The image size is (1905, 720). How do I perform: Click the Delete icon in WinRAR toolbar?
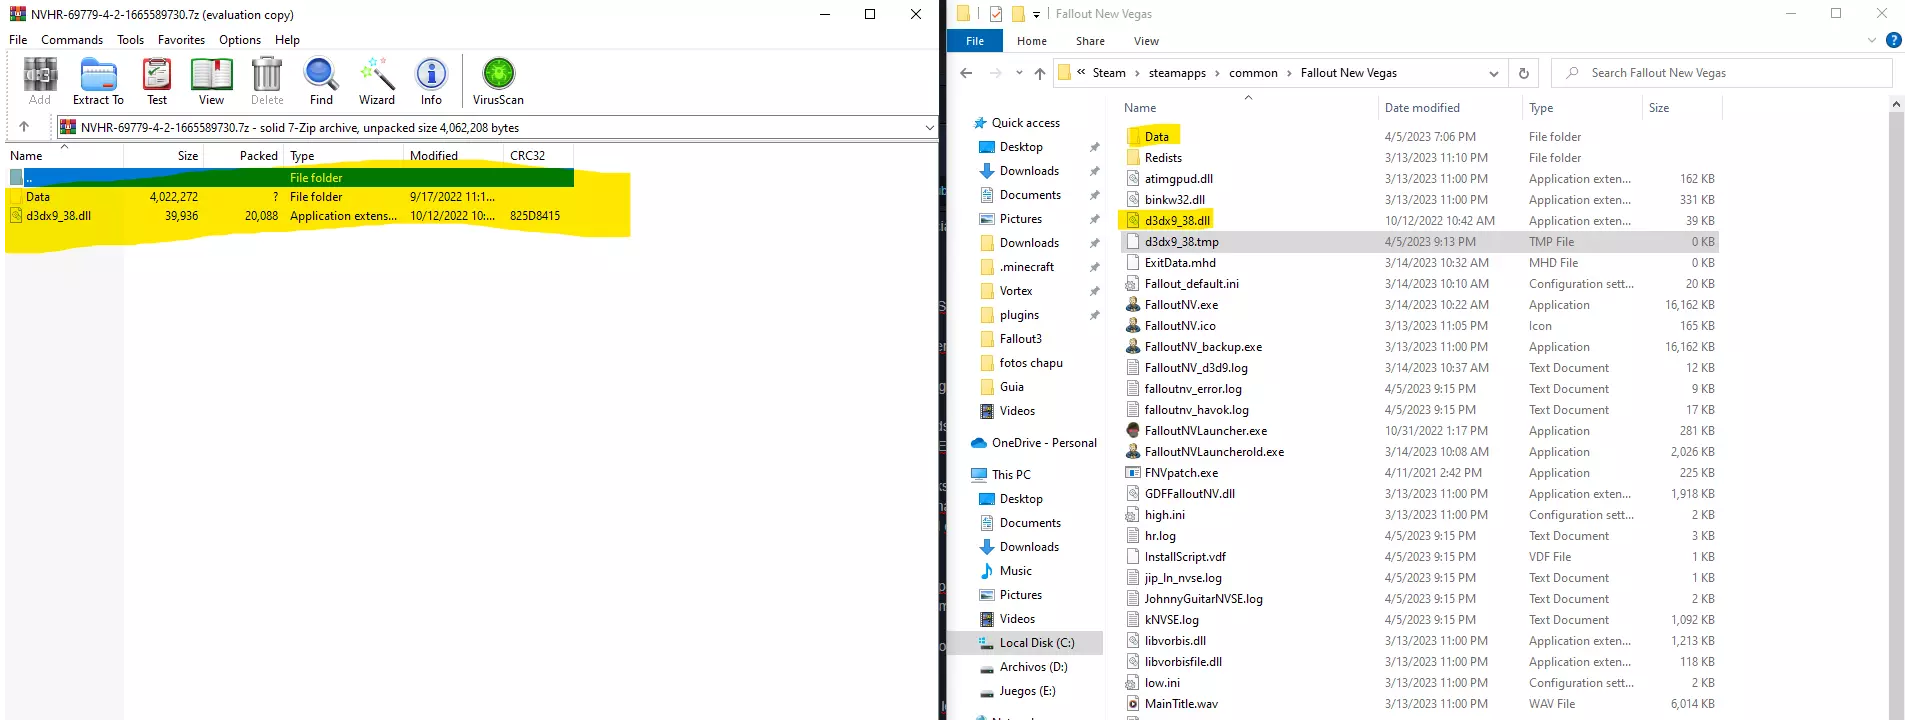[x=267, y=81]
